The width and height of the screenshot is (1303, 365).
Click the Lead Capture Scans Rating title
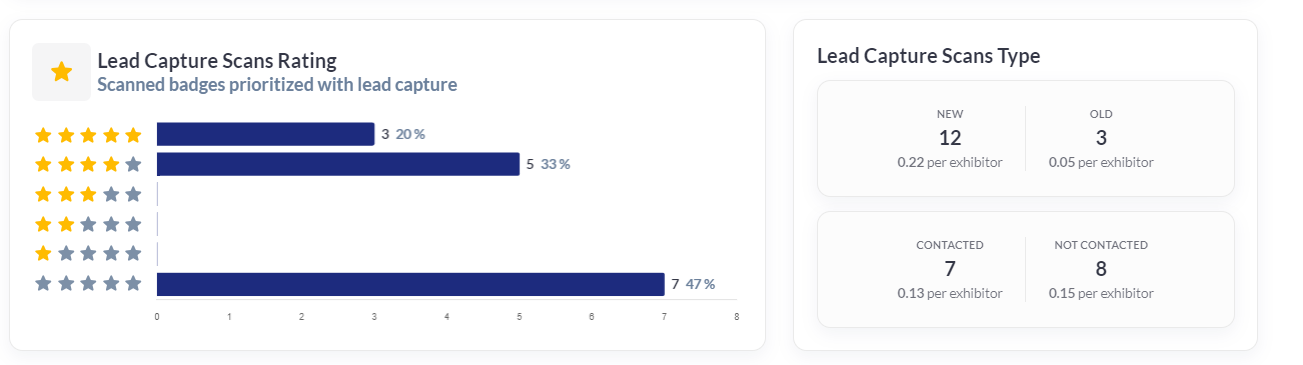coord(217,61)
